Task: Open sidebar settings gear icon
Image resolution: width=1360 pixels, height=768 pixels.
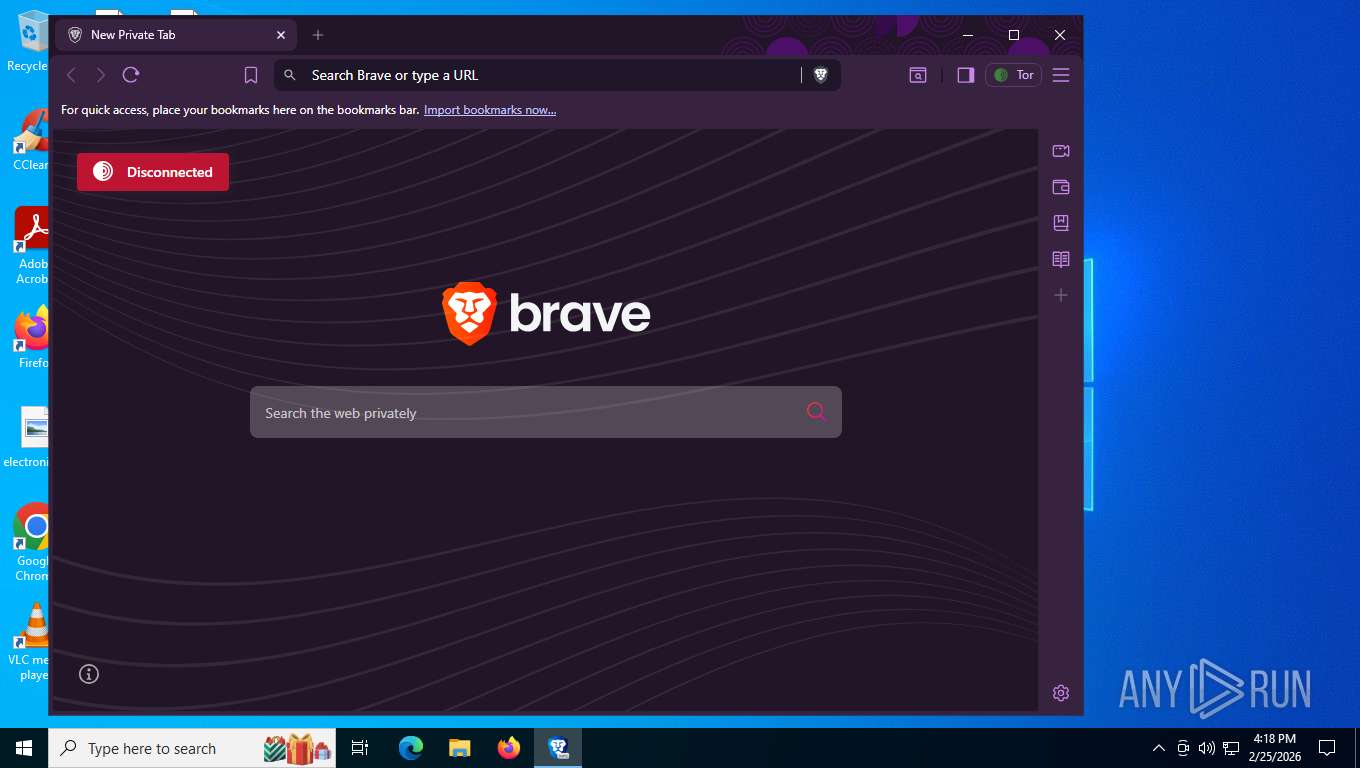Action: 1061,693
